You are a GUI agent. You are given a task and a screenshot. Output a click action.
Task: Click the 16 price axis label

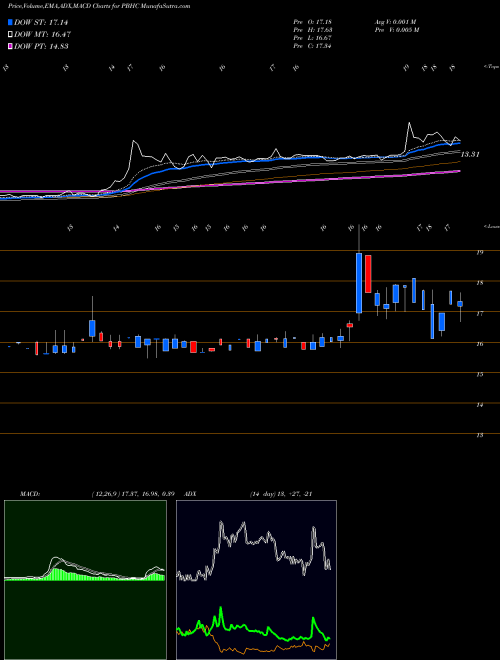[479, 344]
